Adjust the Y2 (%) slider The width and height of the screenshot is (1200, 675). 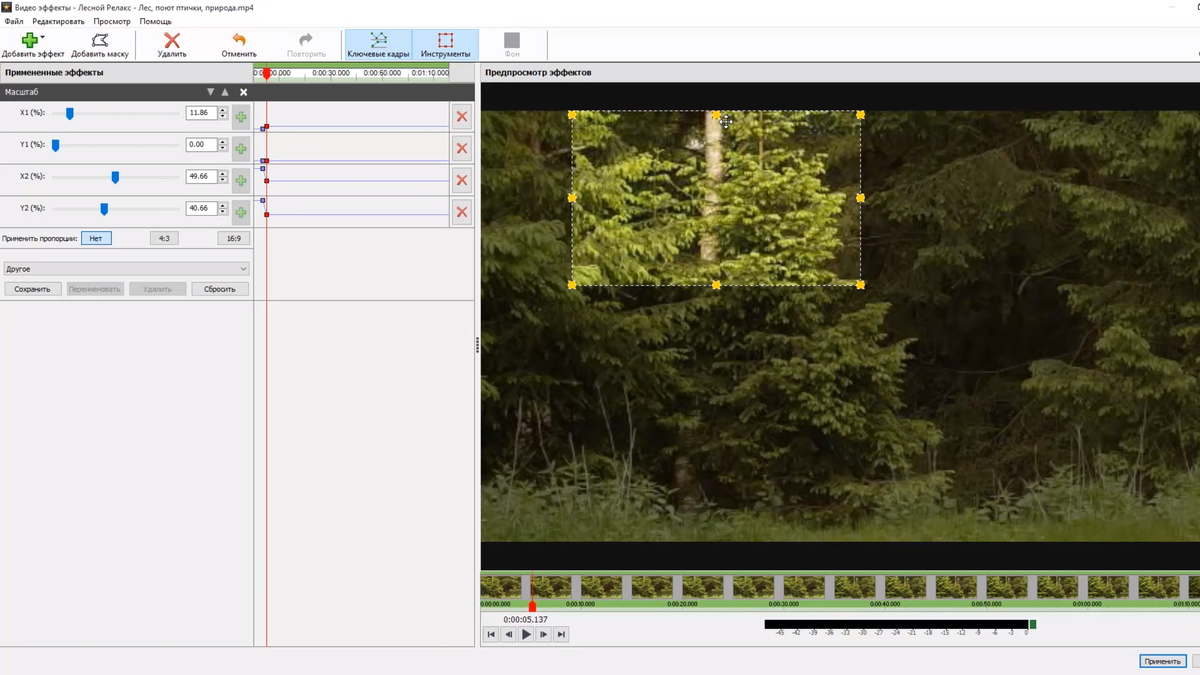tap(104, 209)
